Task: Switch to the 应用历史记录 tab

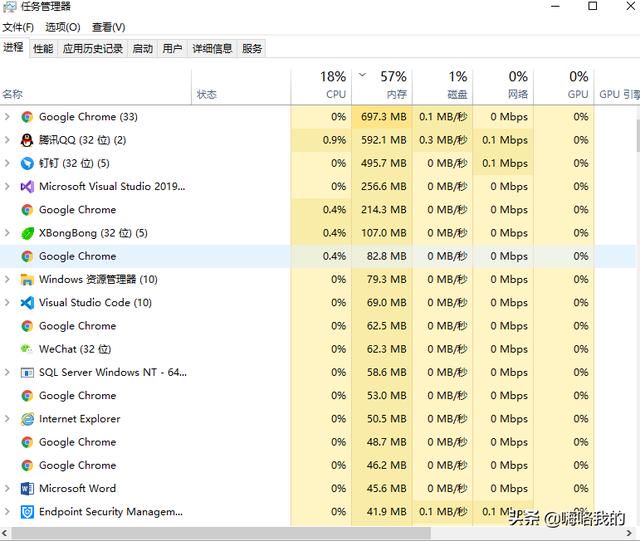Action: click(x=93, y=49)
